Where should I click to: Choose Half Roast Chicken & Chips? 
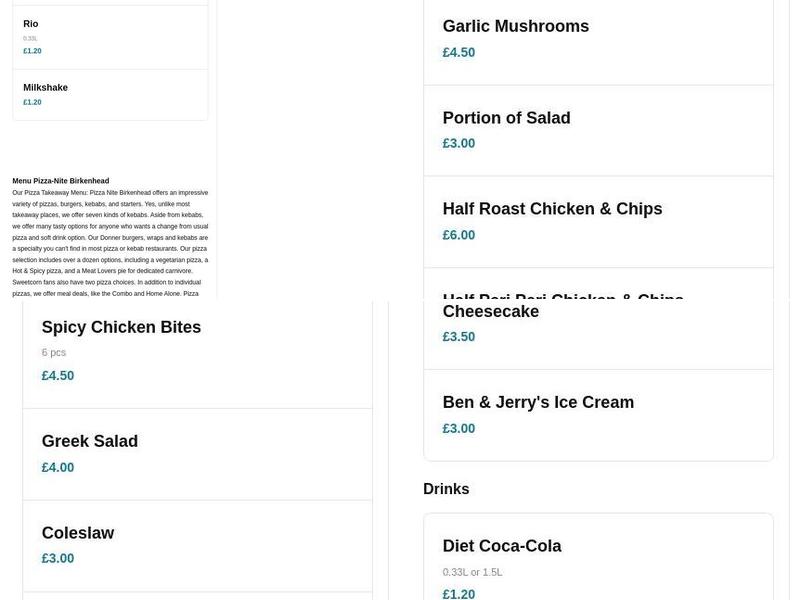(x=552, y=208)
